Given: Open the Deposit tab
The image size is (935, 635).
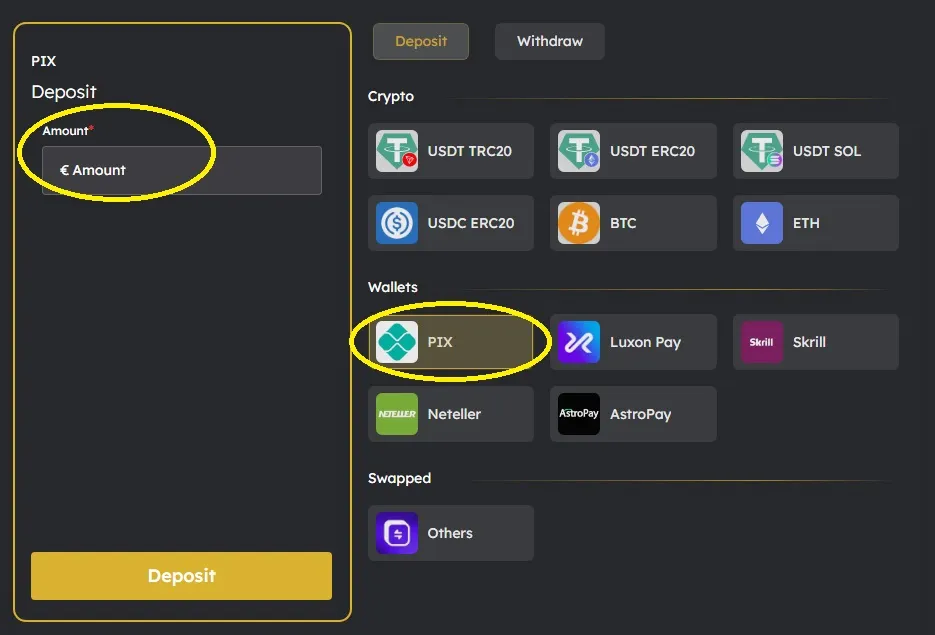Looking at the screenshot, I should point(420,42).
